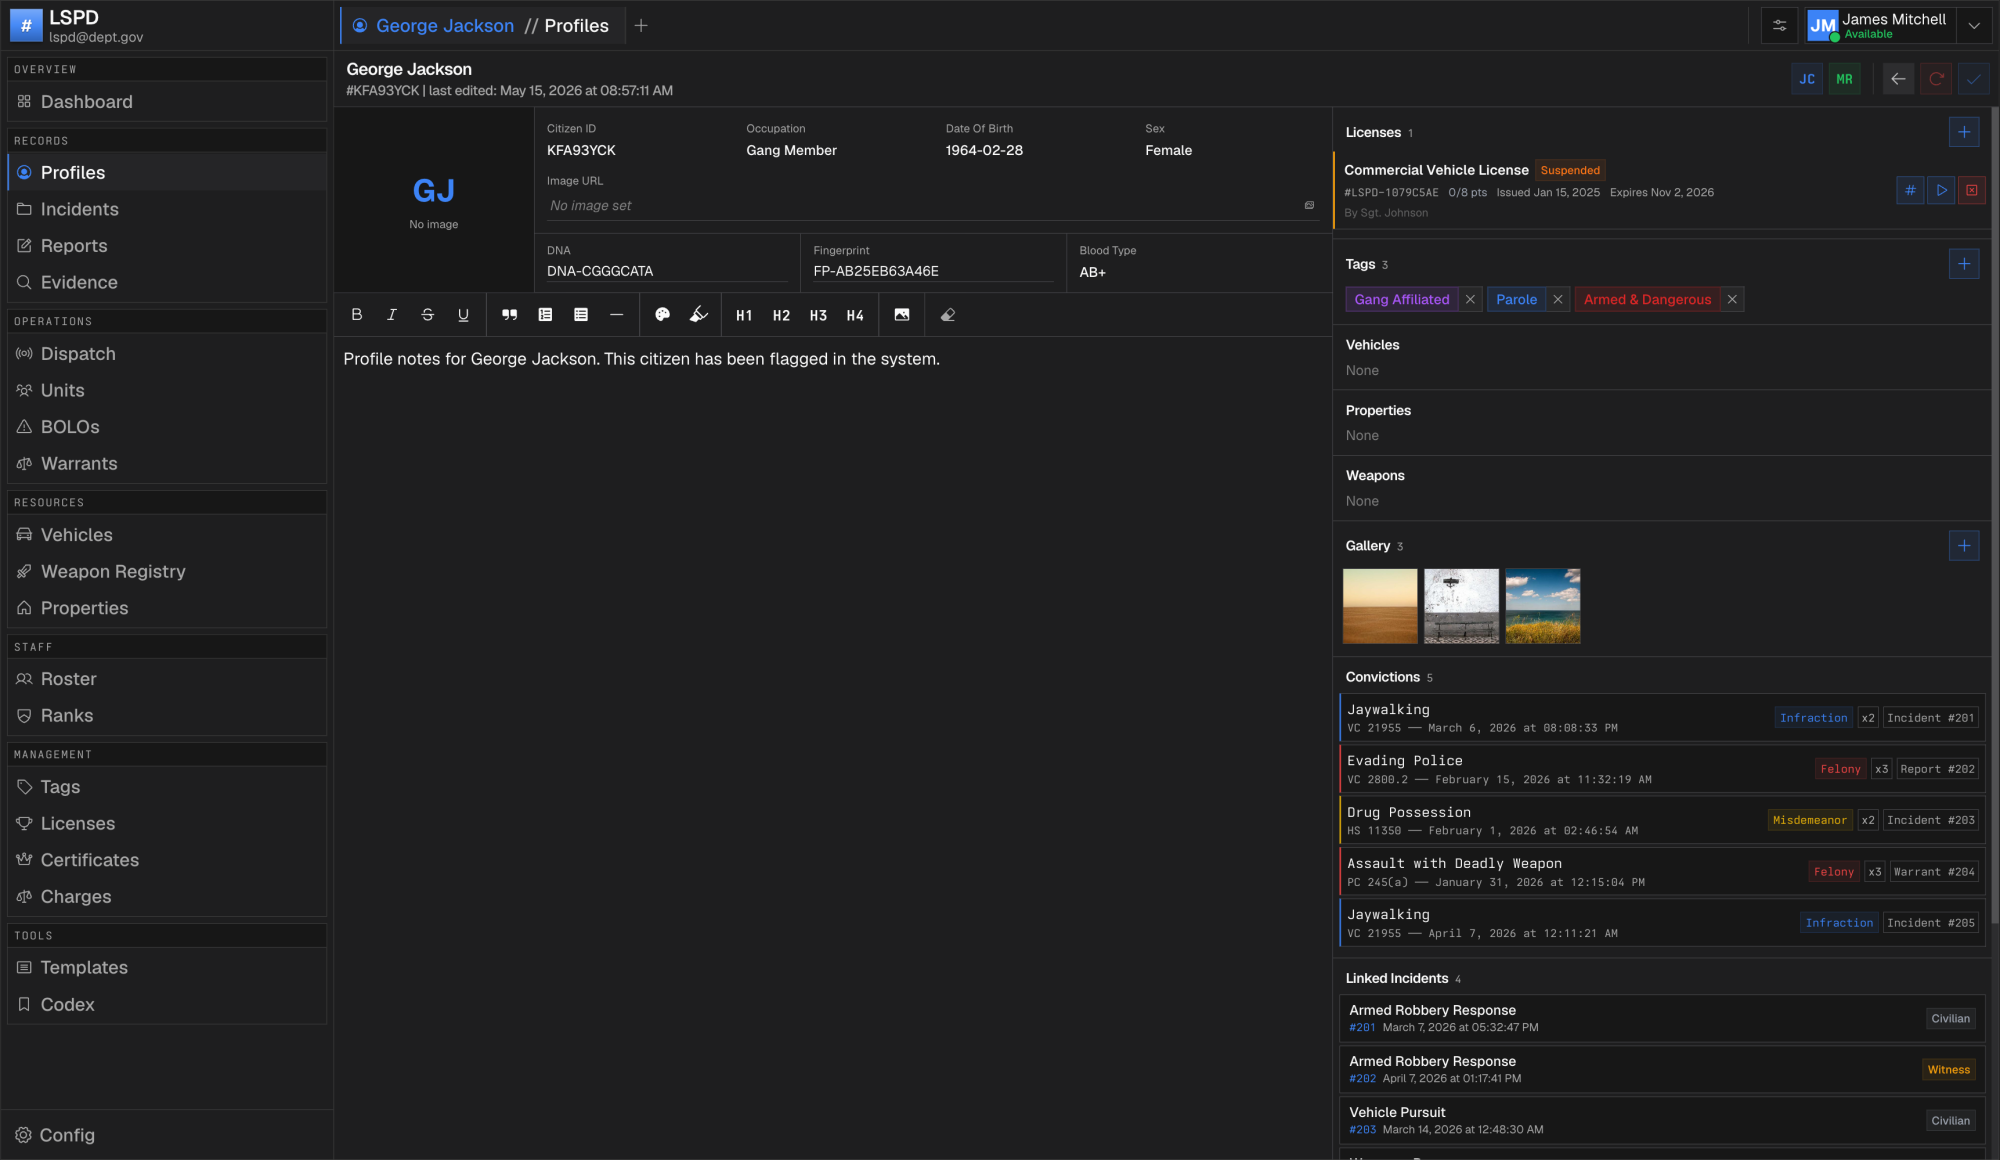Add a new tag with plus button

coord(1964,264)
